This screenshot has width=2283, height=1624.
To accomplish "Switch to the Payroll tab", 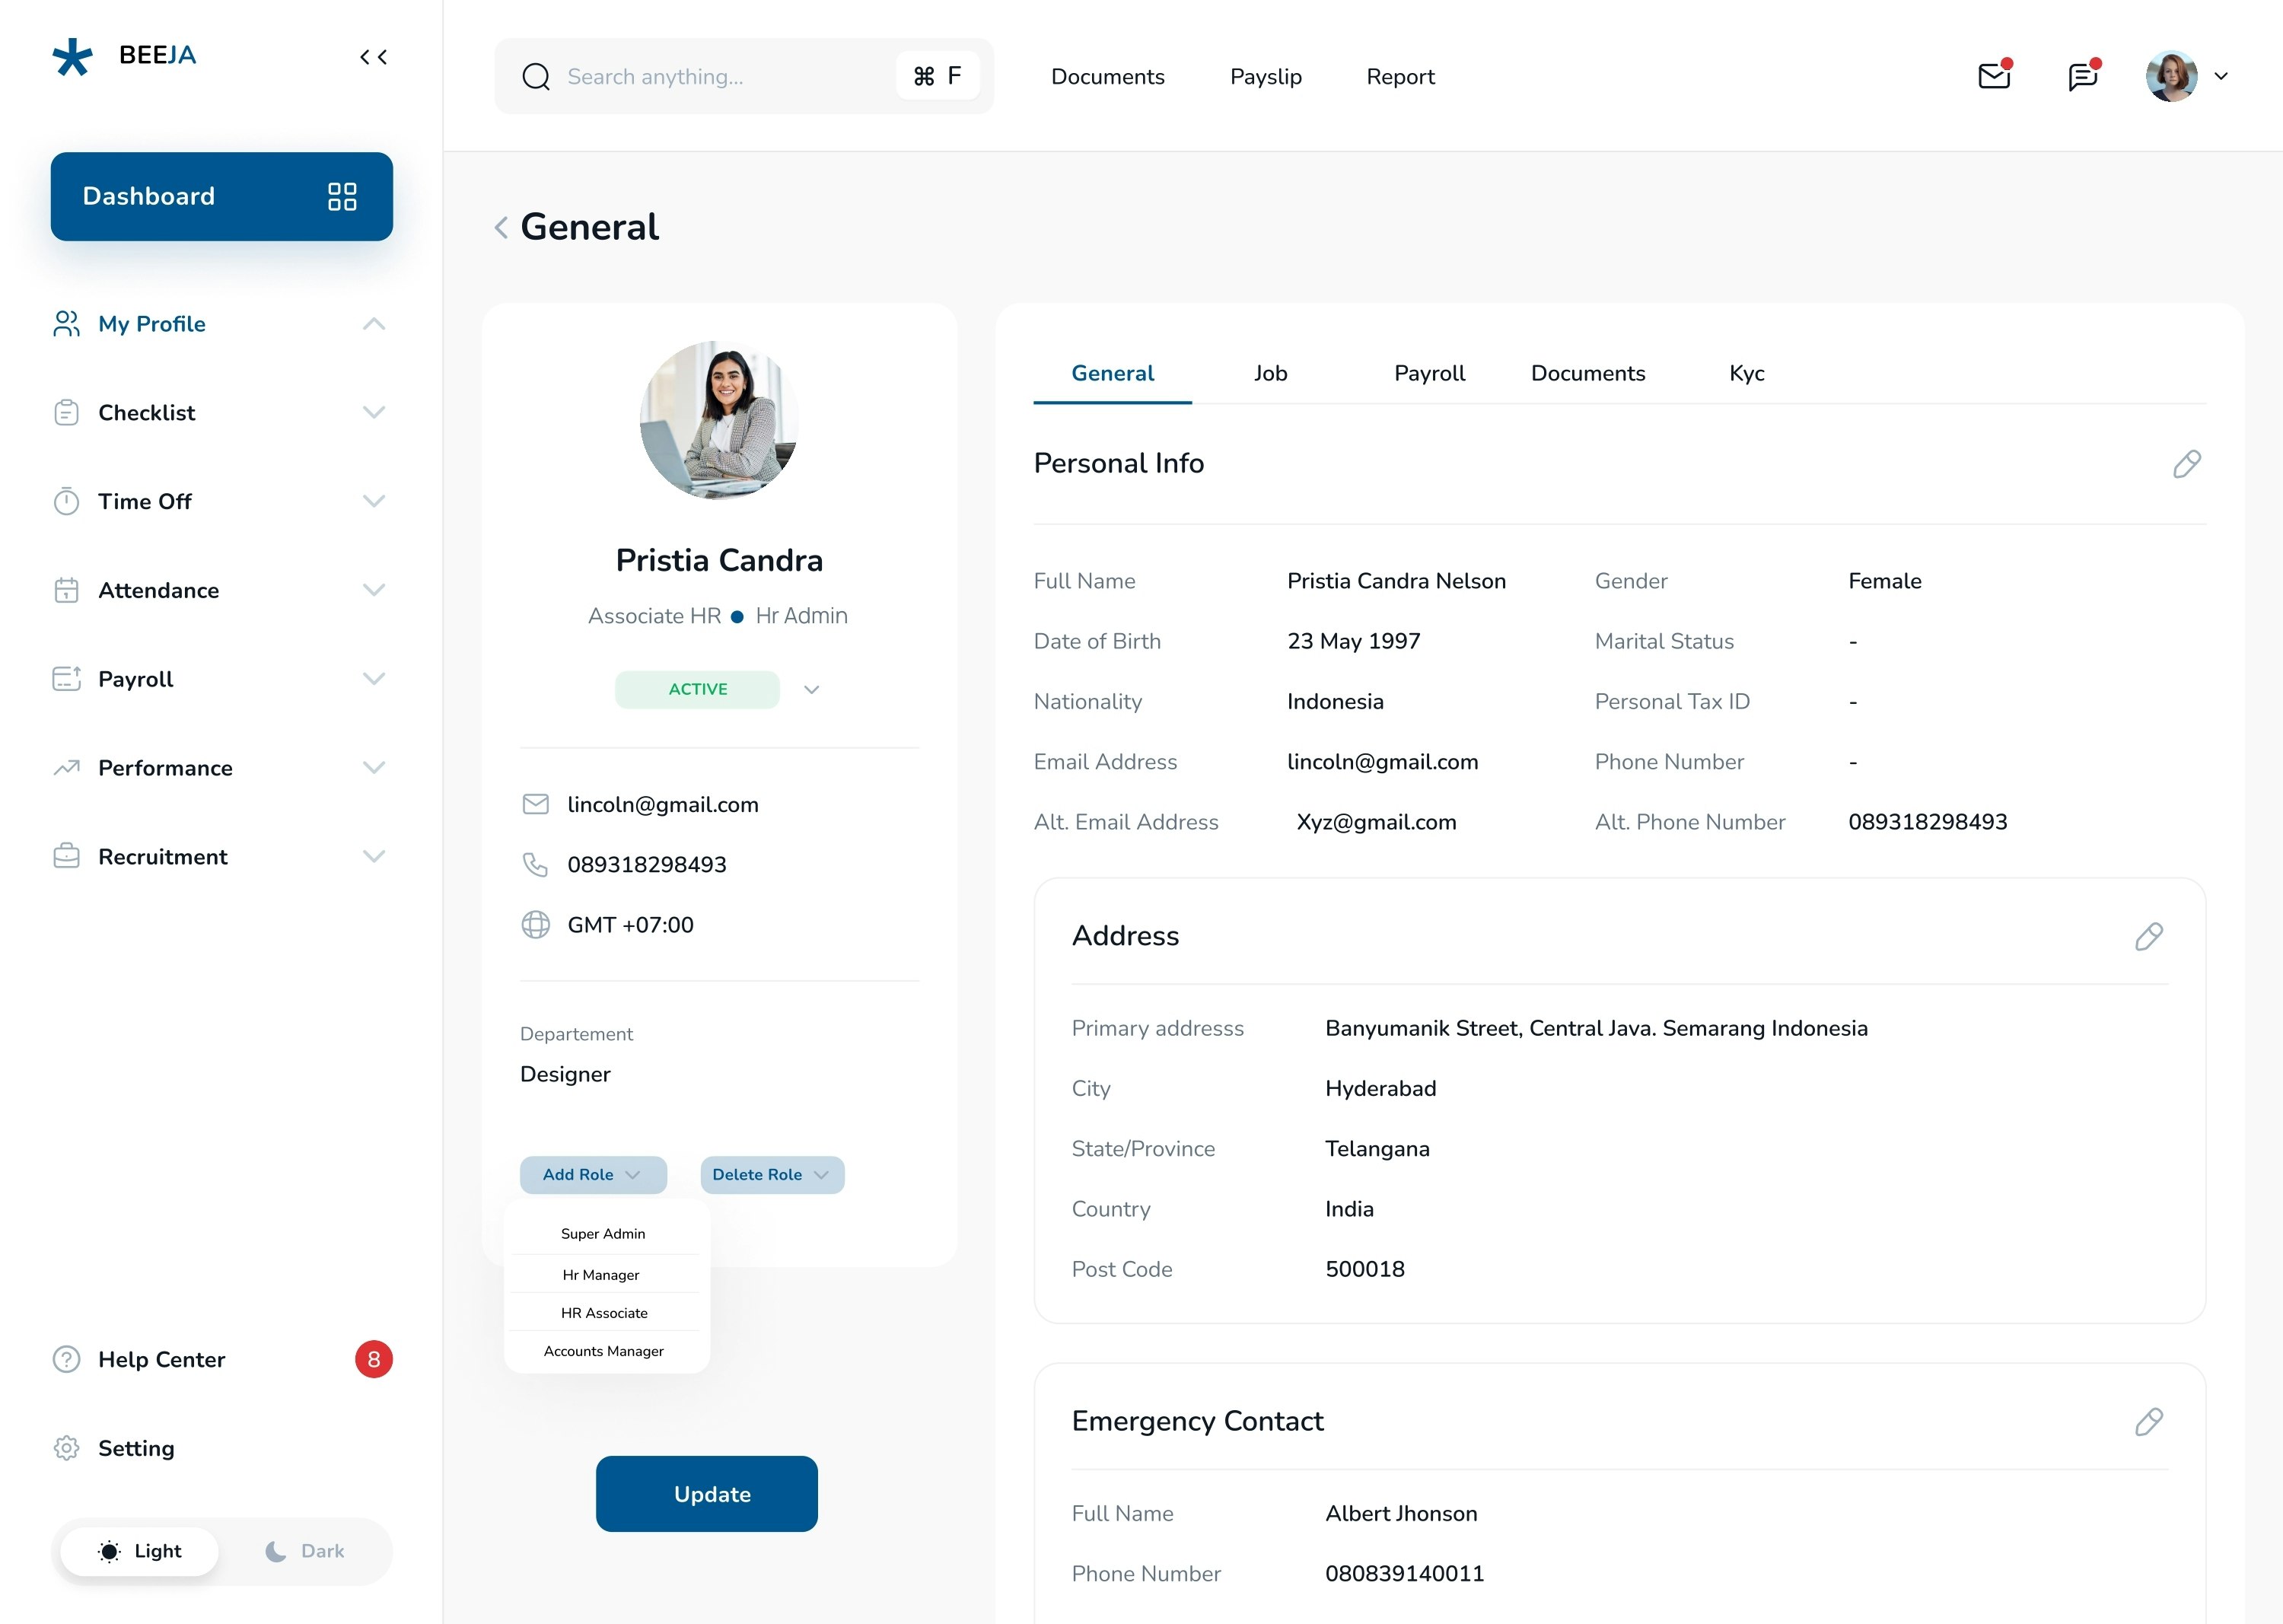I will coord(1429,373).
